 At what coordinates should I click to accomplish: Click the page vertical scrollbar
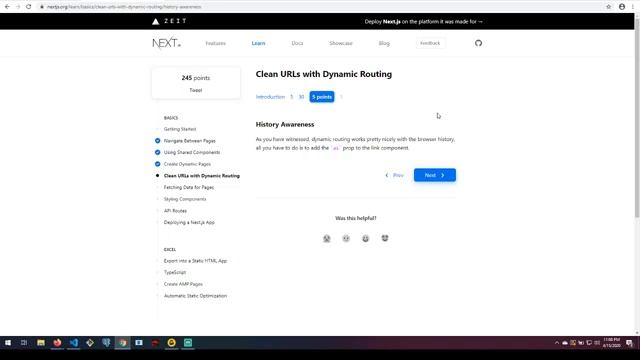(637, 118)
